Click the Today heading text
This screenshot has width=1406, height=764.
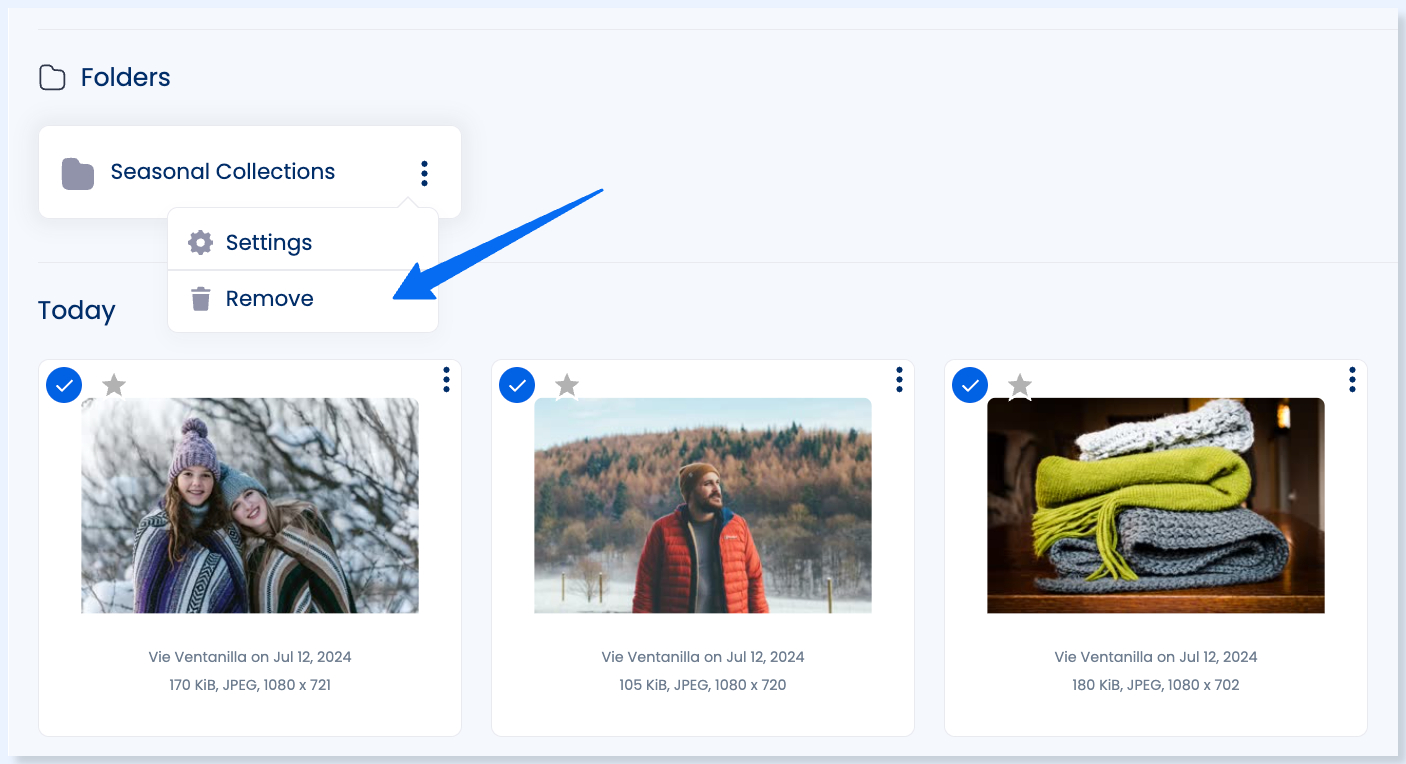77,310
